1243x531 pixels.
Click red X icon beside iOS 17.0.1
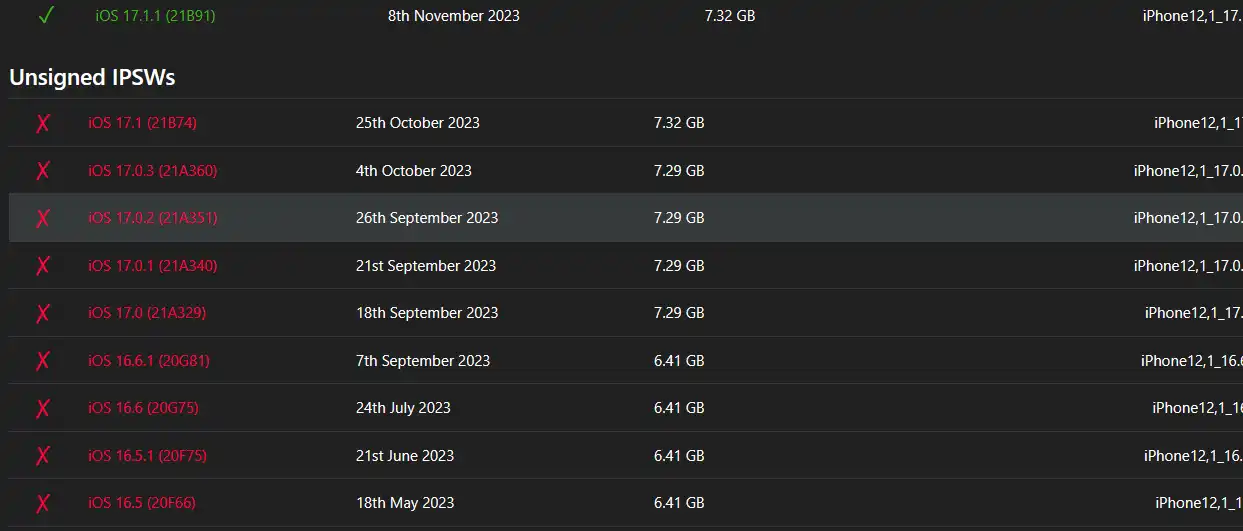43,266
